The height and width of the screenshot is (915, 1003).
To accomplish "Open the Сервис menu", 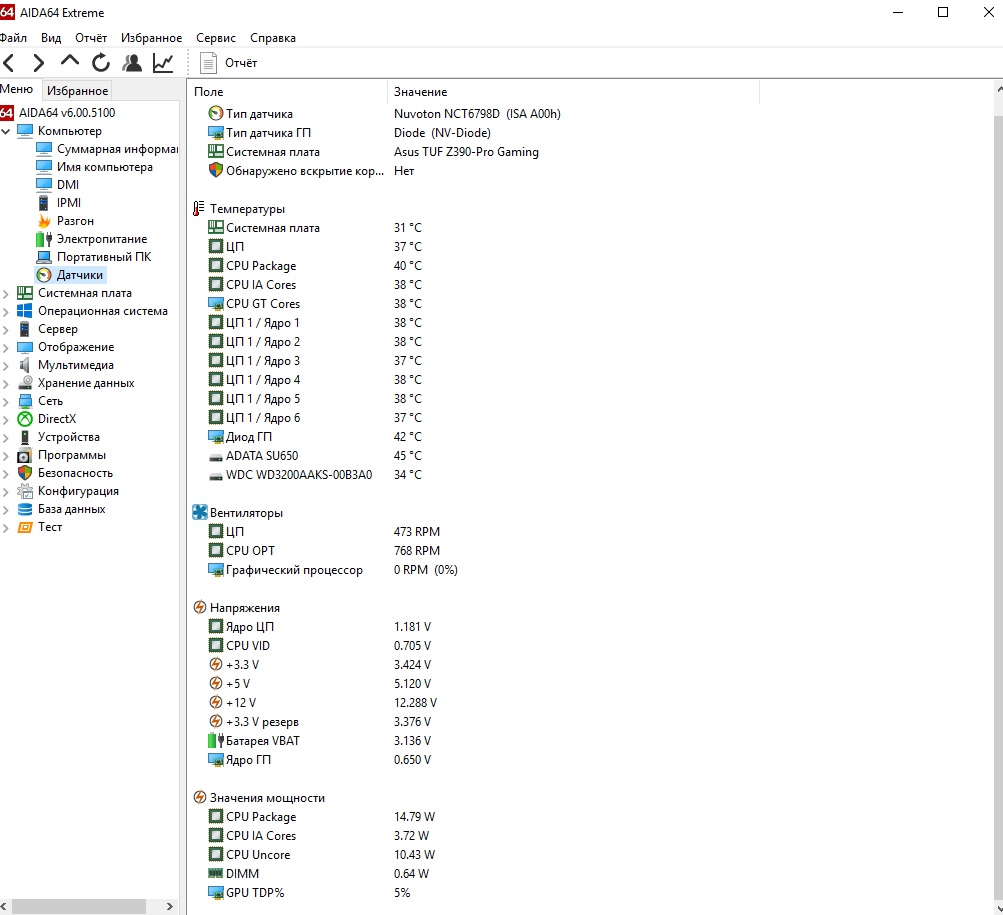I will pyautogui.click(x=216, y=38).
